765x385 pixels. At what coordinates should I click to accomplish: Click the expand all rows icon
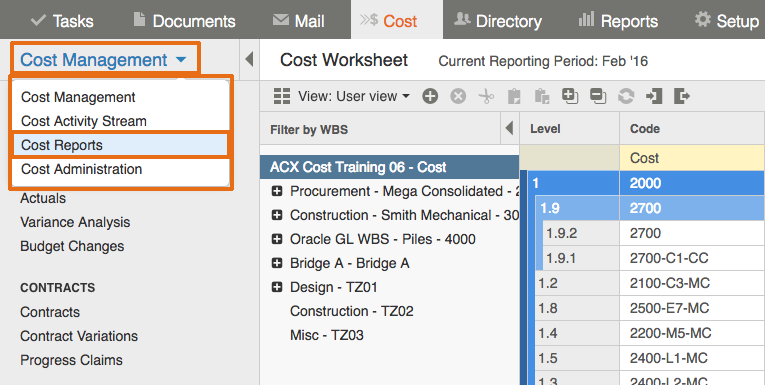[570, 96]
